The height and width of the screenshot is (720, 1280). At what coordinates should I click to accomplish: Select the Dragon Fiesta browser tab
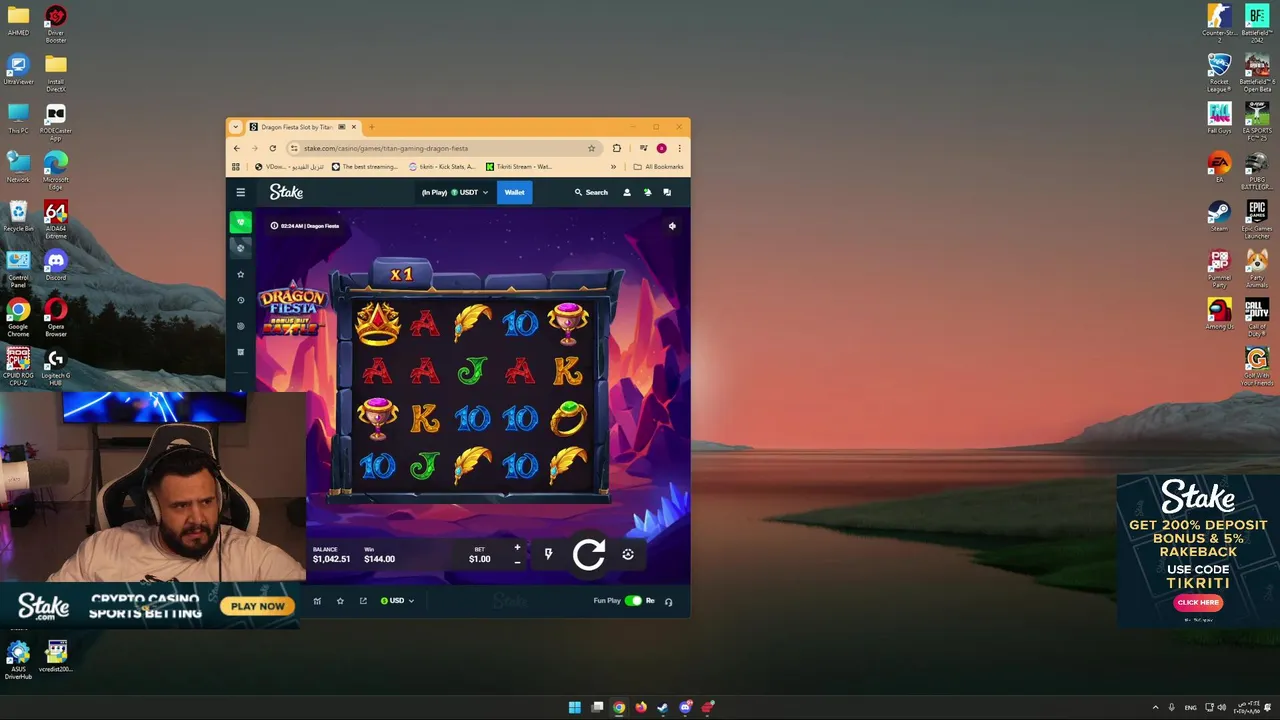click(x=303, y=127)
